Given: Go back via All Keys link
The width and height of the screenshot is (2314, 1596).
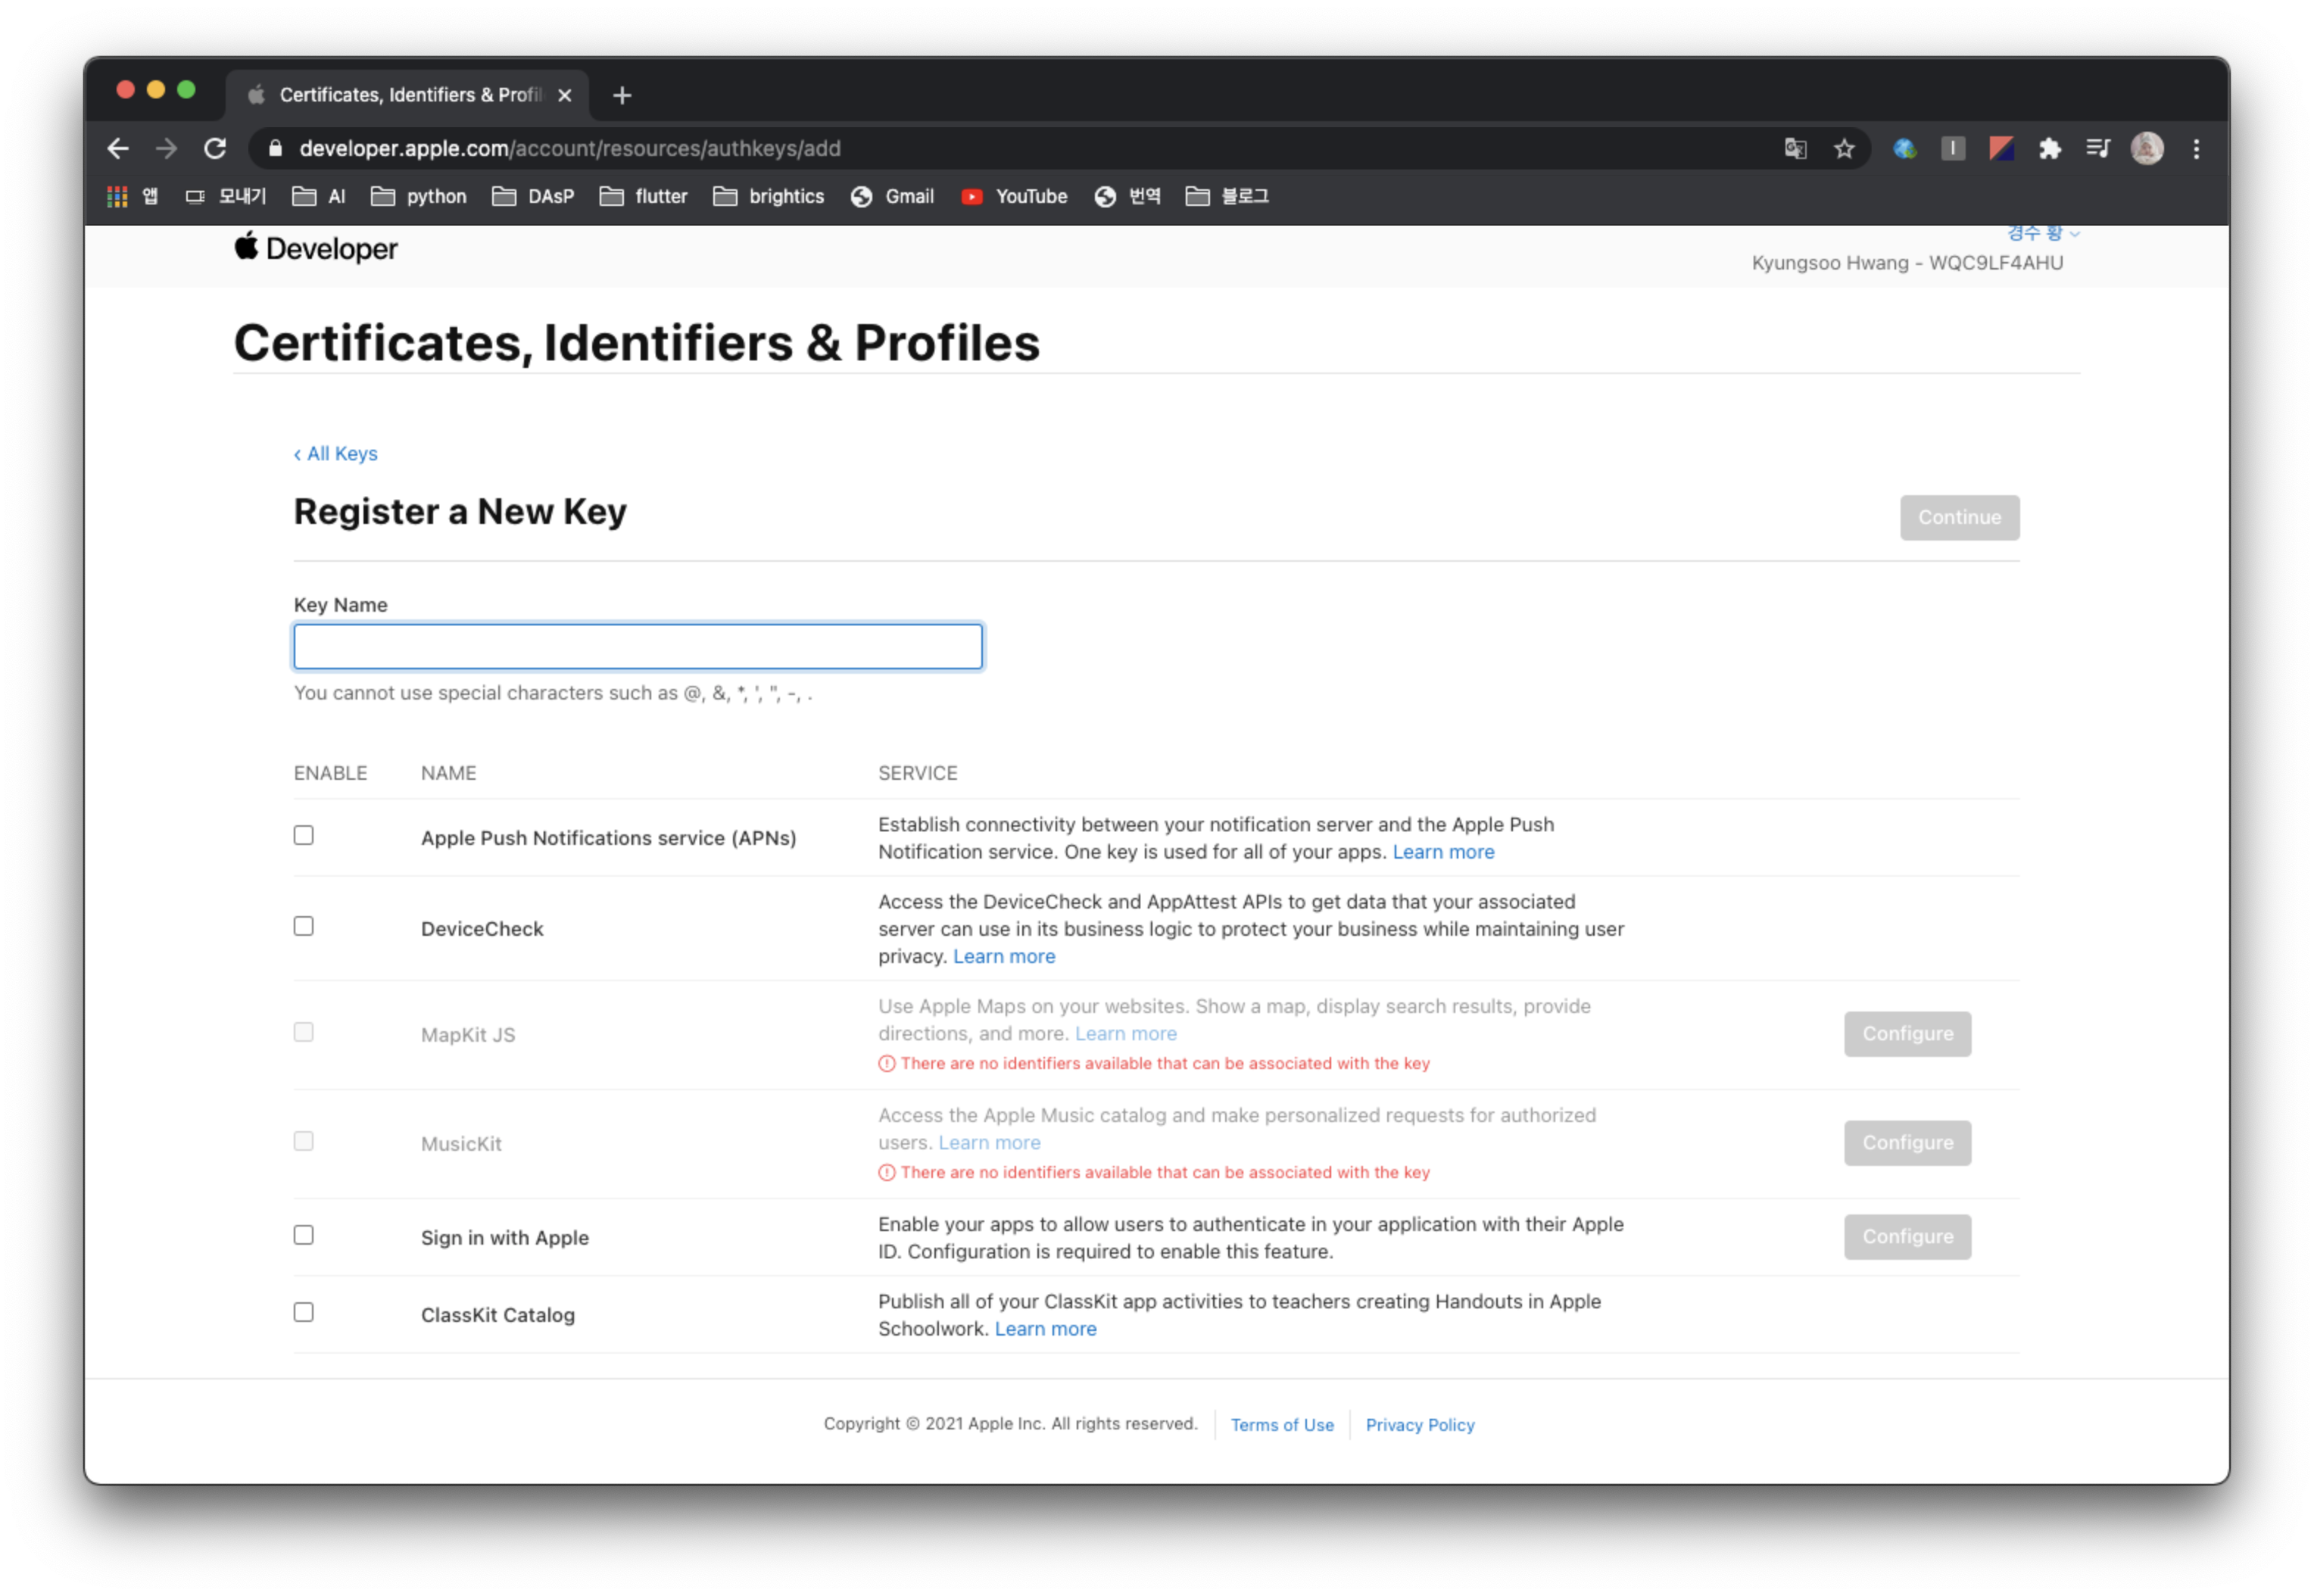Looking at the screenshot, I should [x=336, y=454].
